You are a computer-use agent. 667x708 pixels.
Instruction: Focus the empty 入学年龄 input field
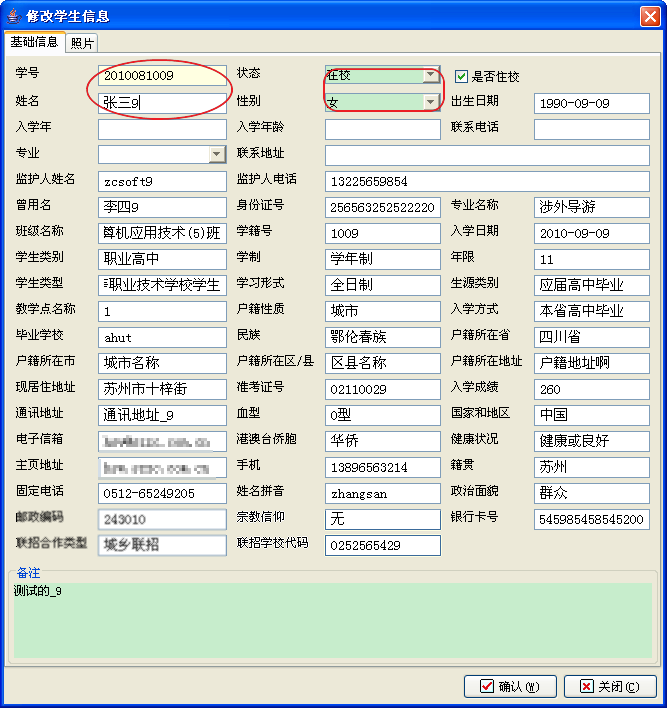tap(382, 129)
